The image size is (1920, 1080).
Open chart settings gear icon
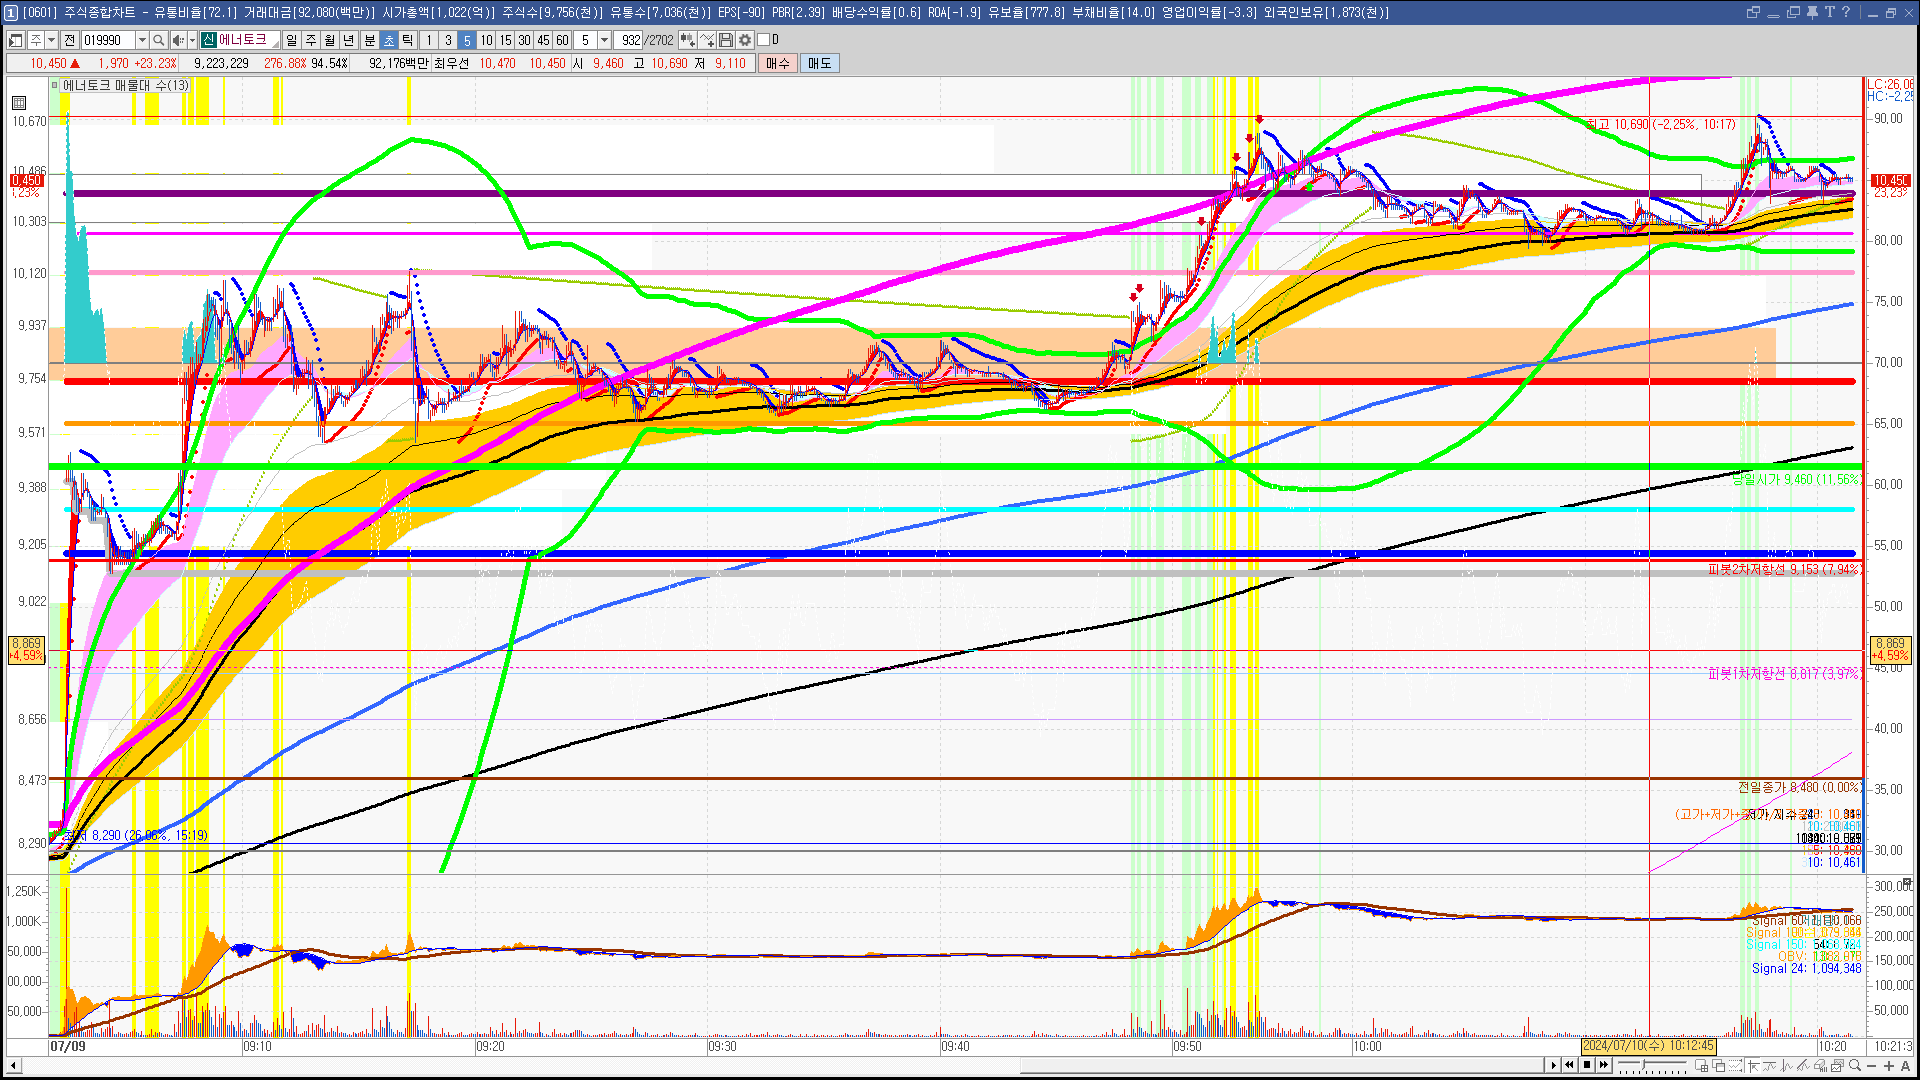(745, 40)
